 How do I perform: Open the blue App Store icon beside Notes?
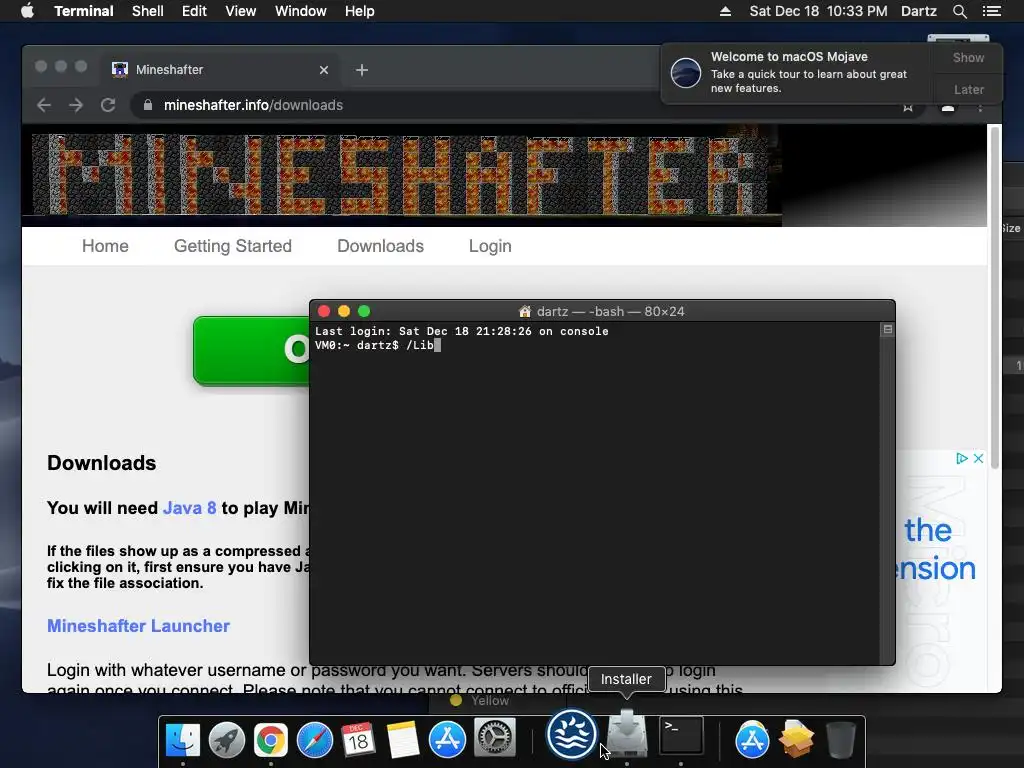pos(447,739)
